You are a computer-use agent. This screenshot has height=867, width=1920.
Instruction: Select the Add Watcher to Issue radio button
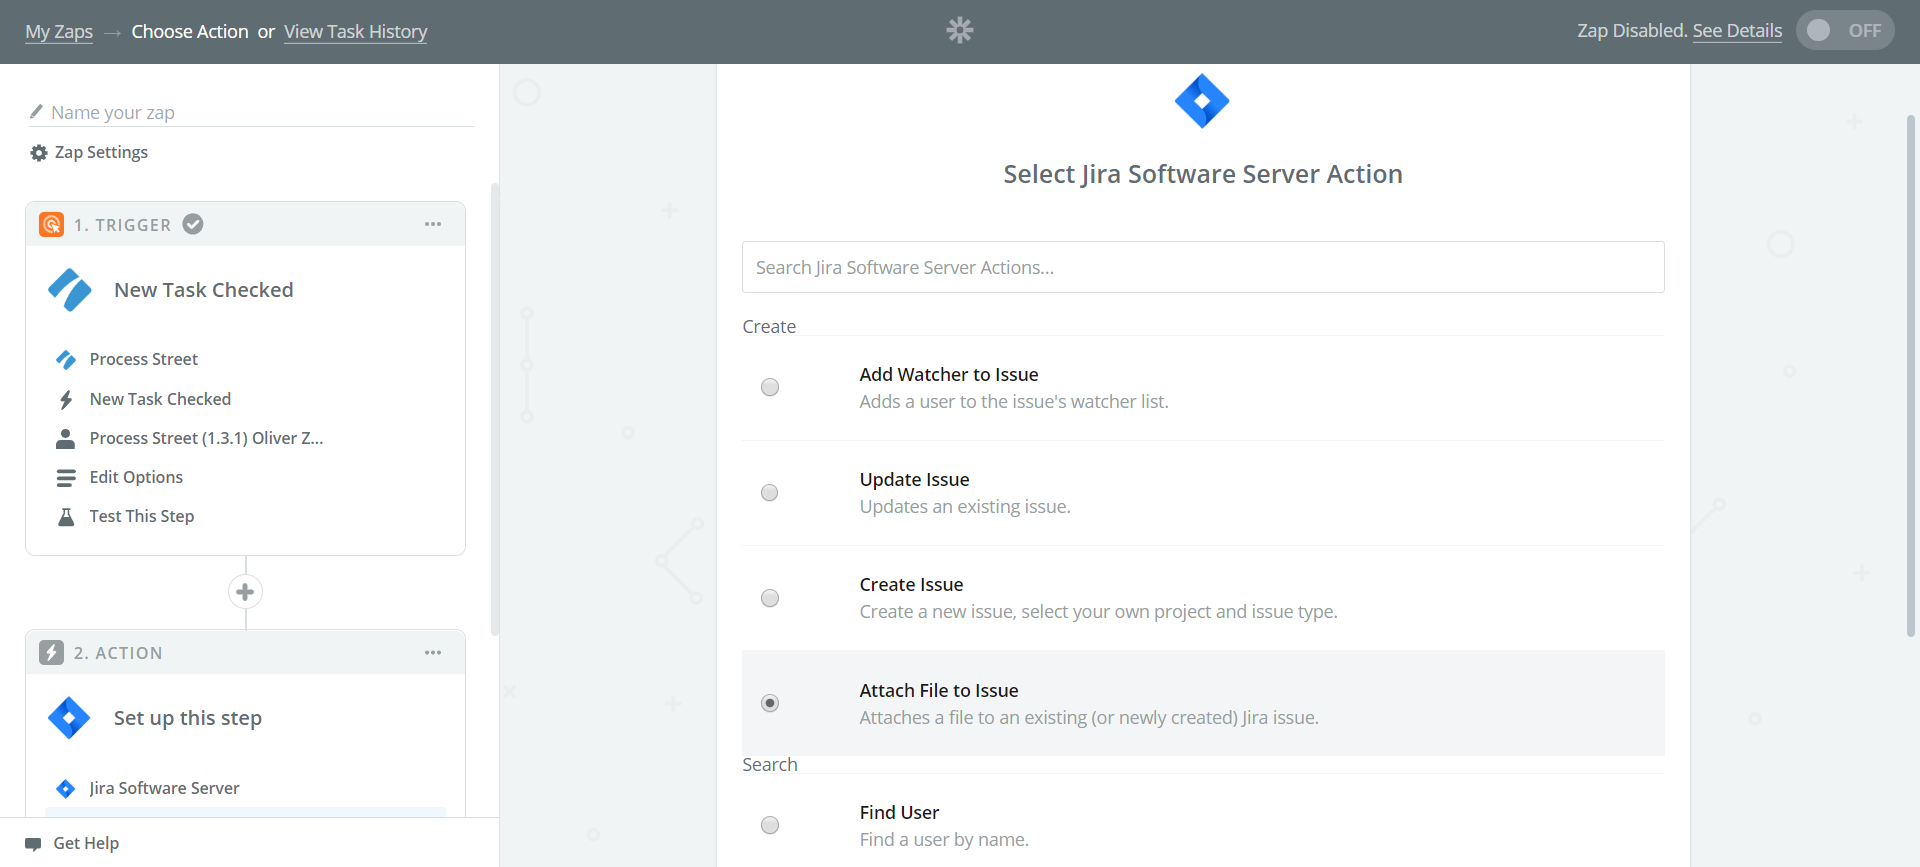point(770,387)
